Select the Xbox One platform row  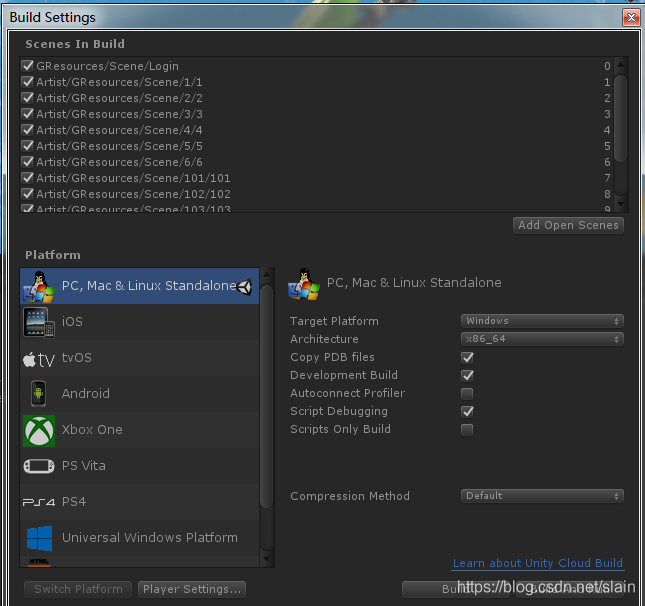coord(139,430)
